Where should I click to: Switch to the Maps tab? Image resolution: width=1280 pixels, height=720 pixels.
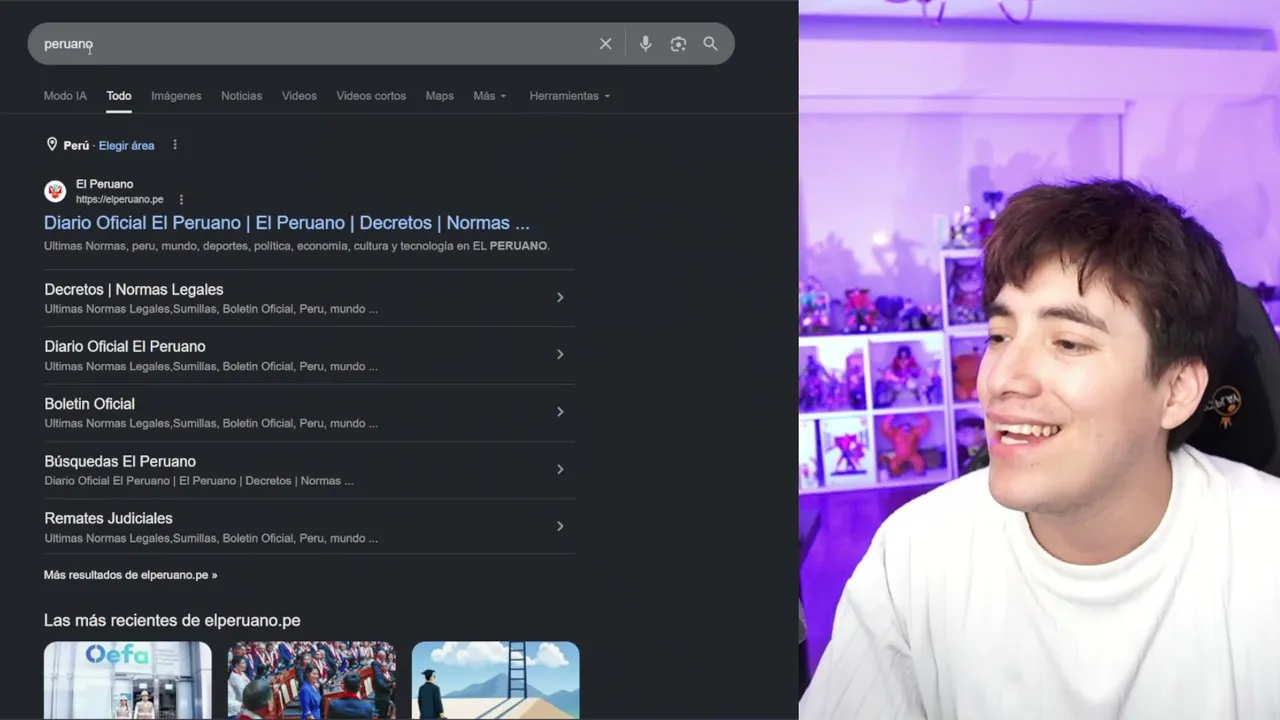point(440,96)
